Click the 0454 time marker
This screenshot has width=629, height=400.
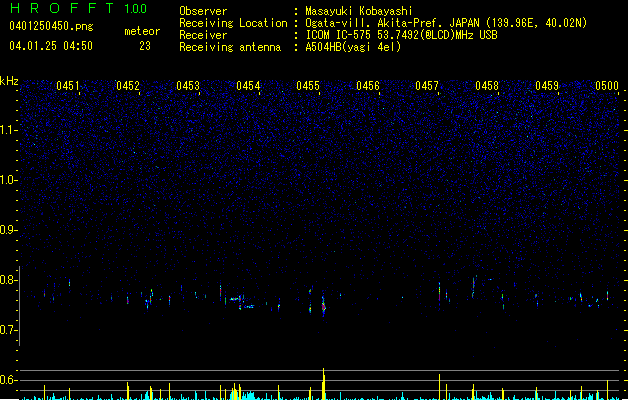pyautogui.click(x=248, y=86)
